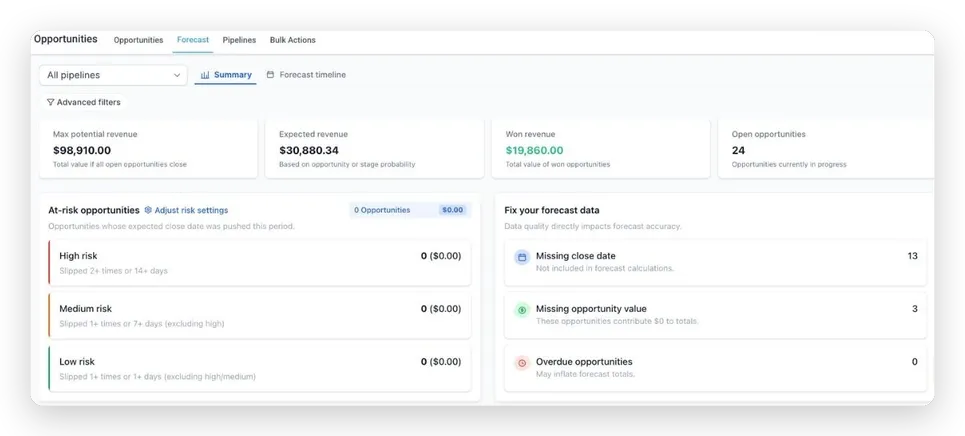Click the $0.00 at-risk total badge
Image resolution: width=965 pixels, height=436 pixels.
452,210
